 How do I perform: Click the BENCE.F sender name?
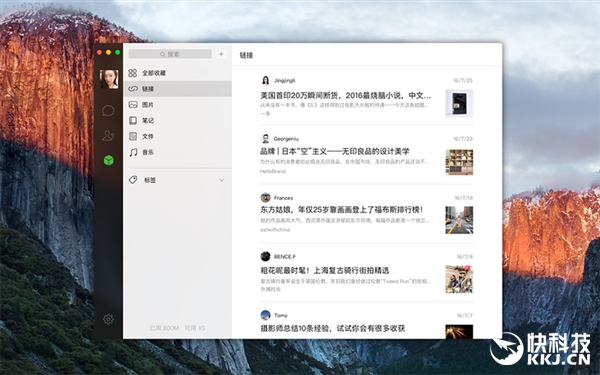[x=285, y=256]
